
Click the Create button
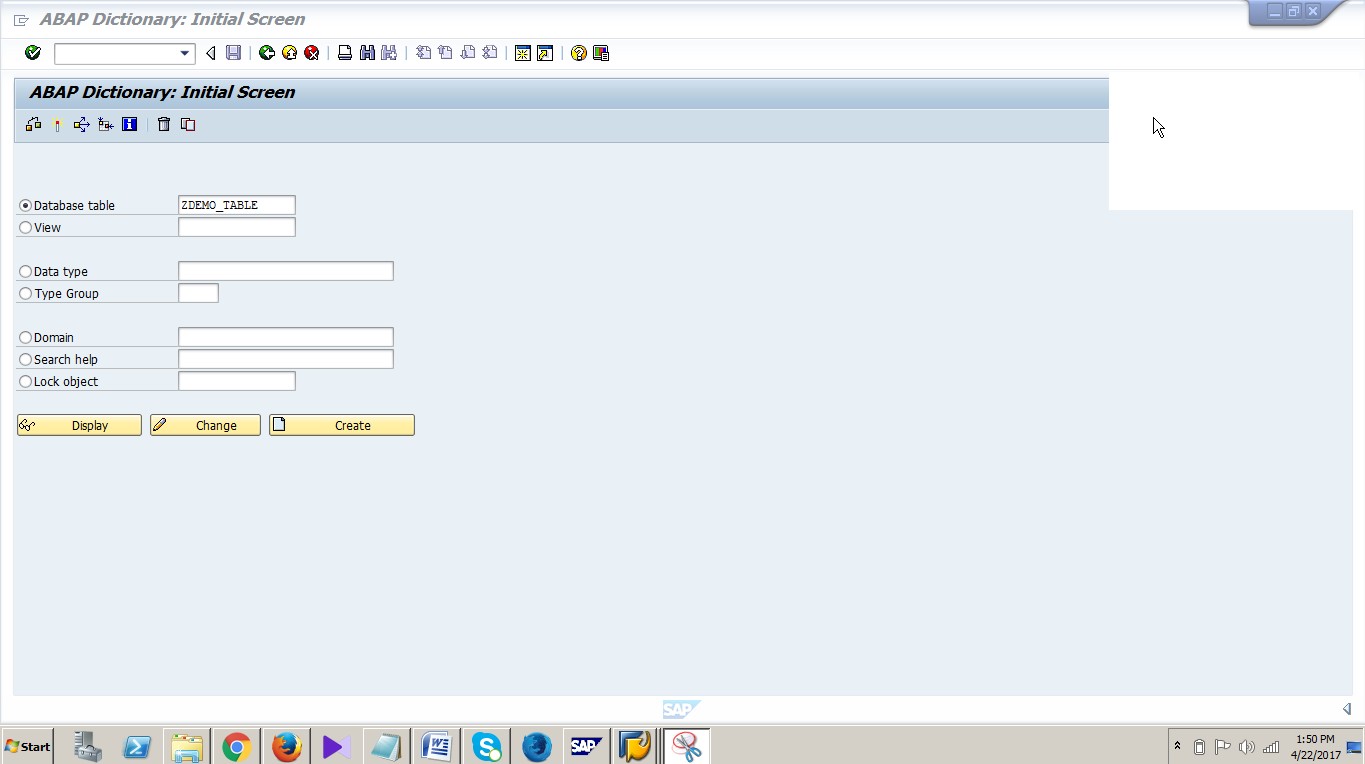pos(341,425)
